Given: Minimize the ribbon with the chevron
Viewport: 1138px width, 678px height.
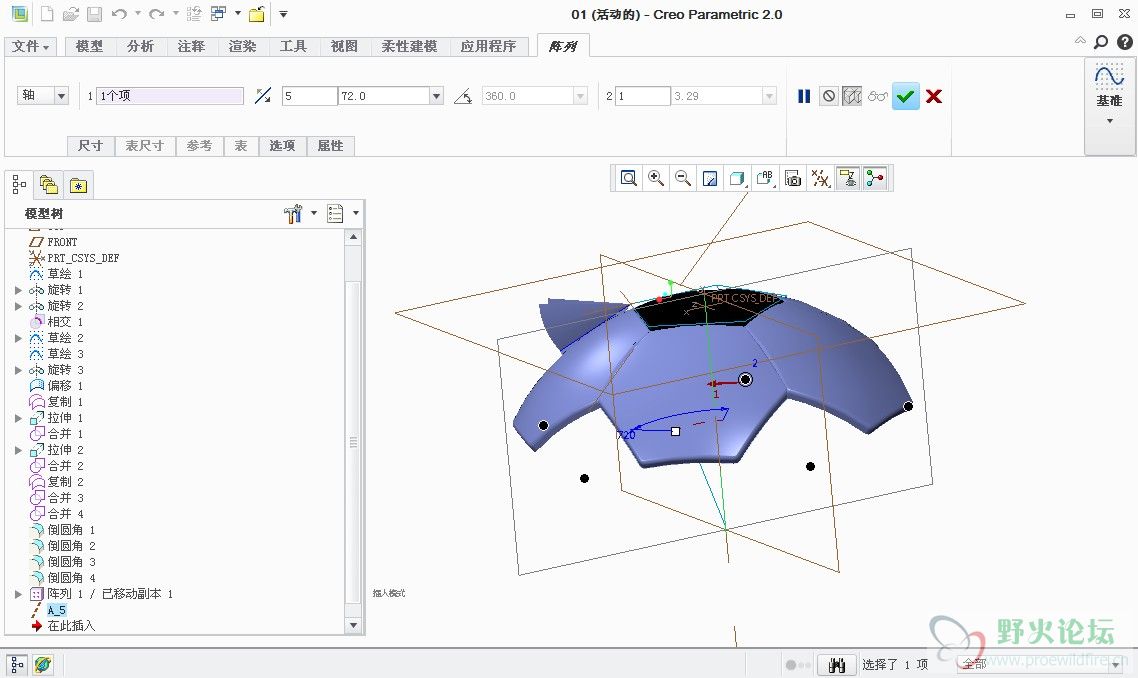Looking at the screenshot, I should [1080, 41].
